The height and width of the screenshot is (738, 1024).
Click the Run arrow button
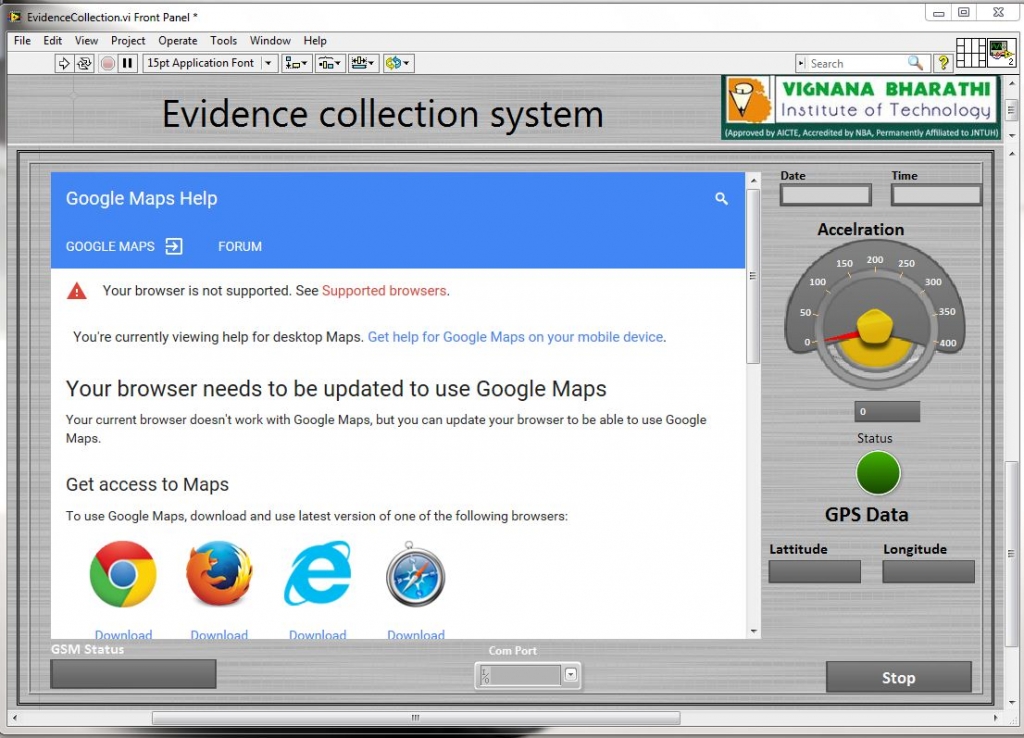pos(64,63)
